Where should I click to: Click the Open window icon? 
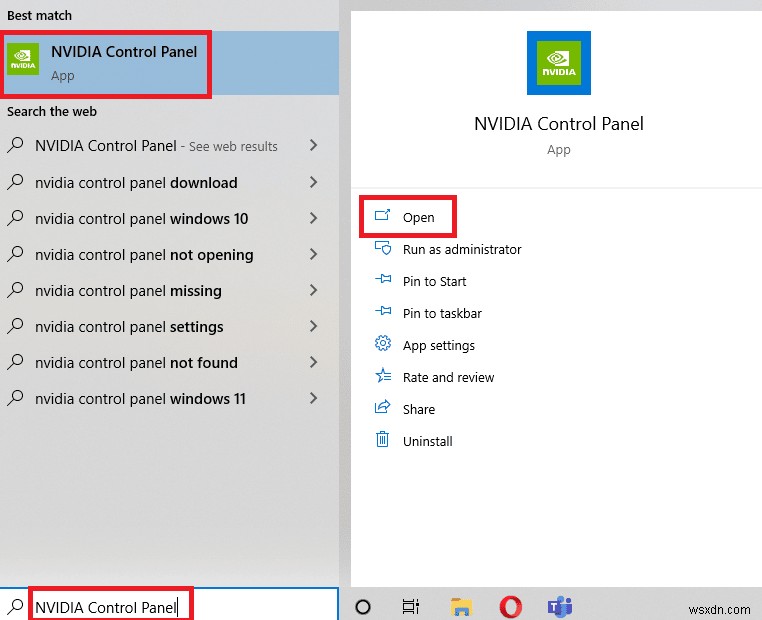[382, 214]
